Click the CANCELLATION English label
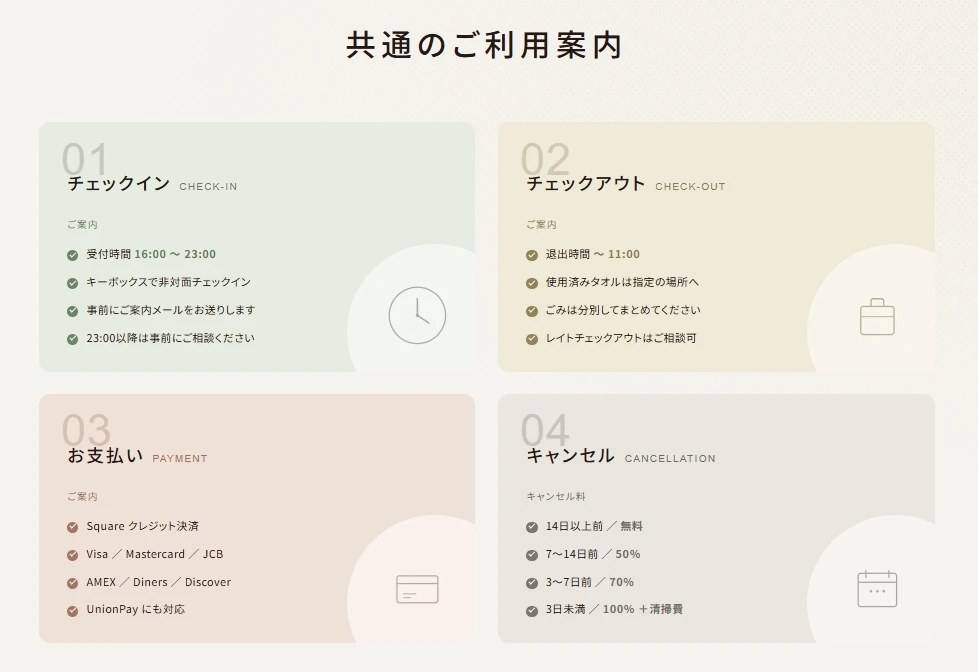 pyautogui.click(x=670, y=459)
